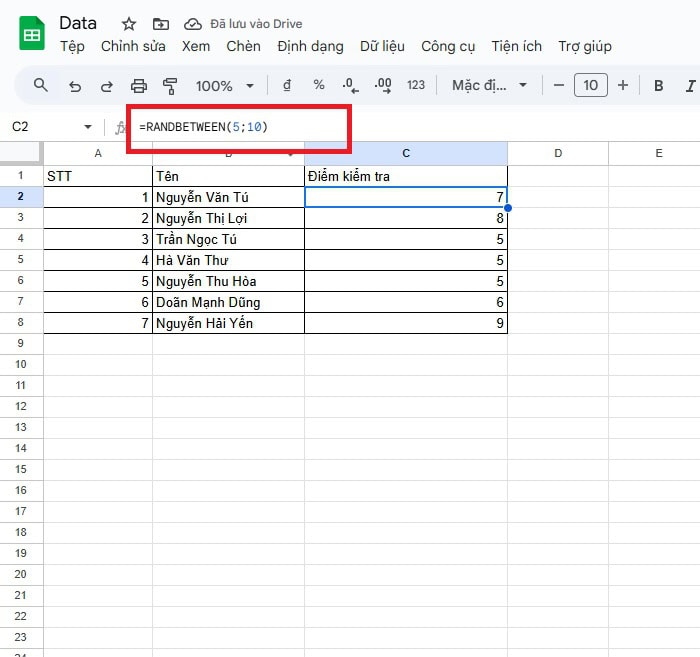Click the undo arrow
Screen dimensions: 700x657
(74, 86)
